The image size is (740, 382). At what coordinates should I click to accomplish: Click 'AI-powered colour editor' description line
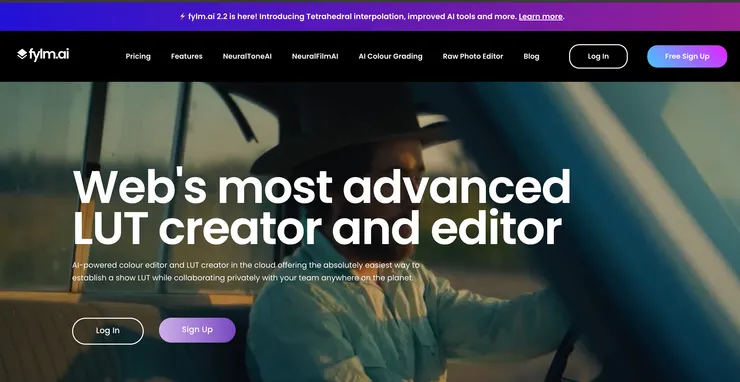click(x=245, y=265)
